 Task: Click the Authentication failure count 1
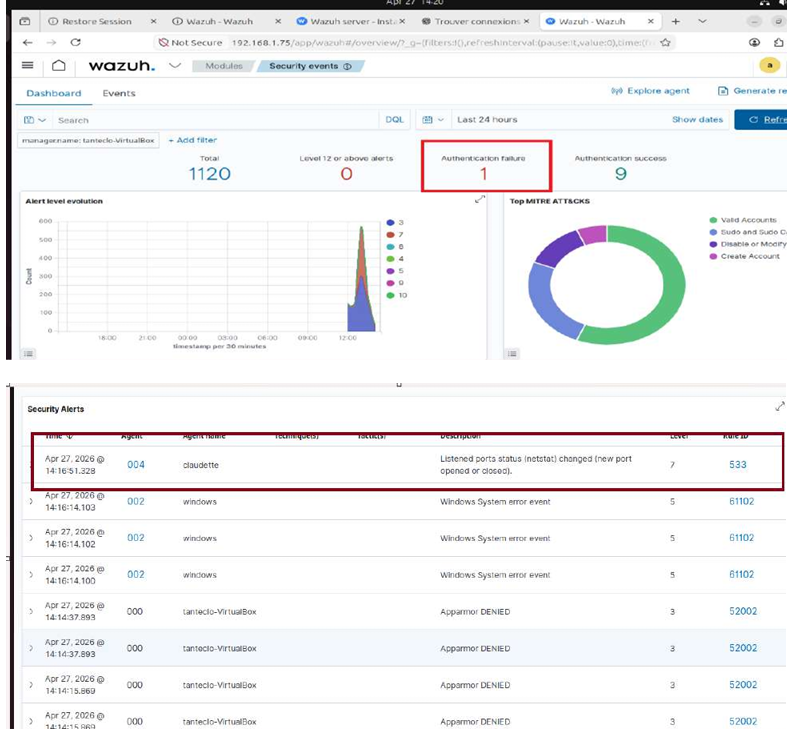[483, 174]
